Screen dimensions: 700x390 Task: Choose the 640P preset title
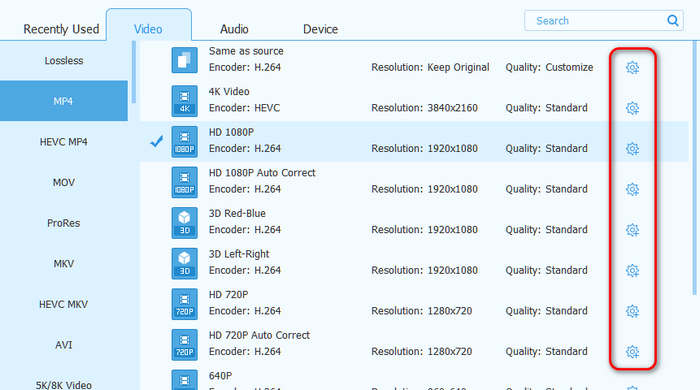[x=220, y=376]
